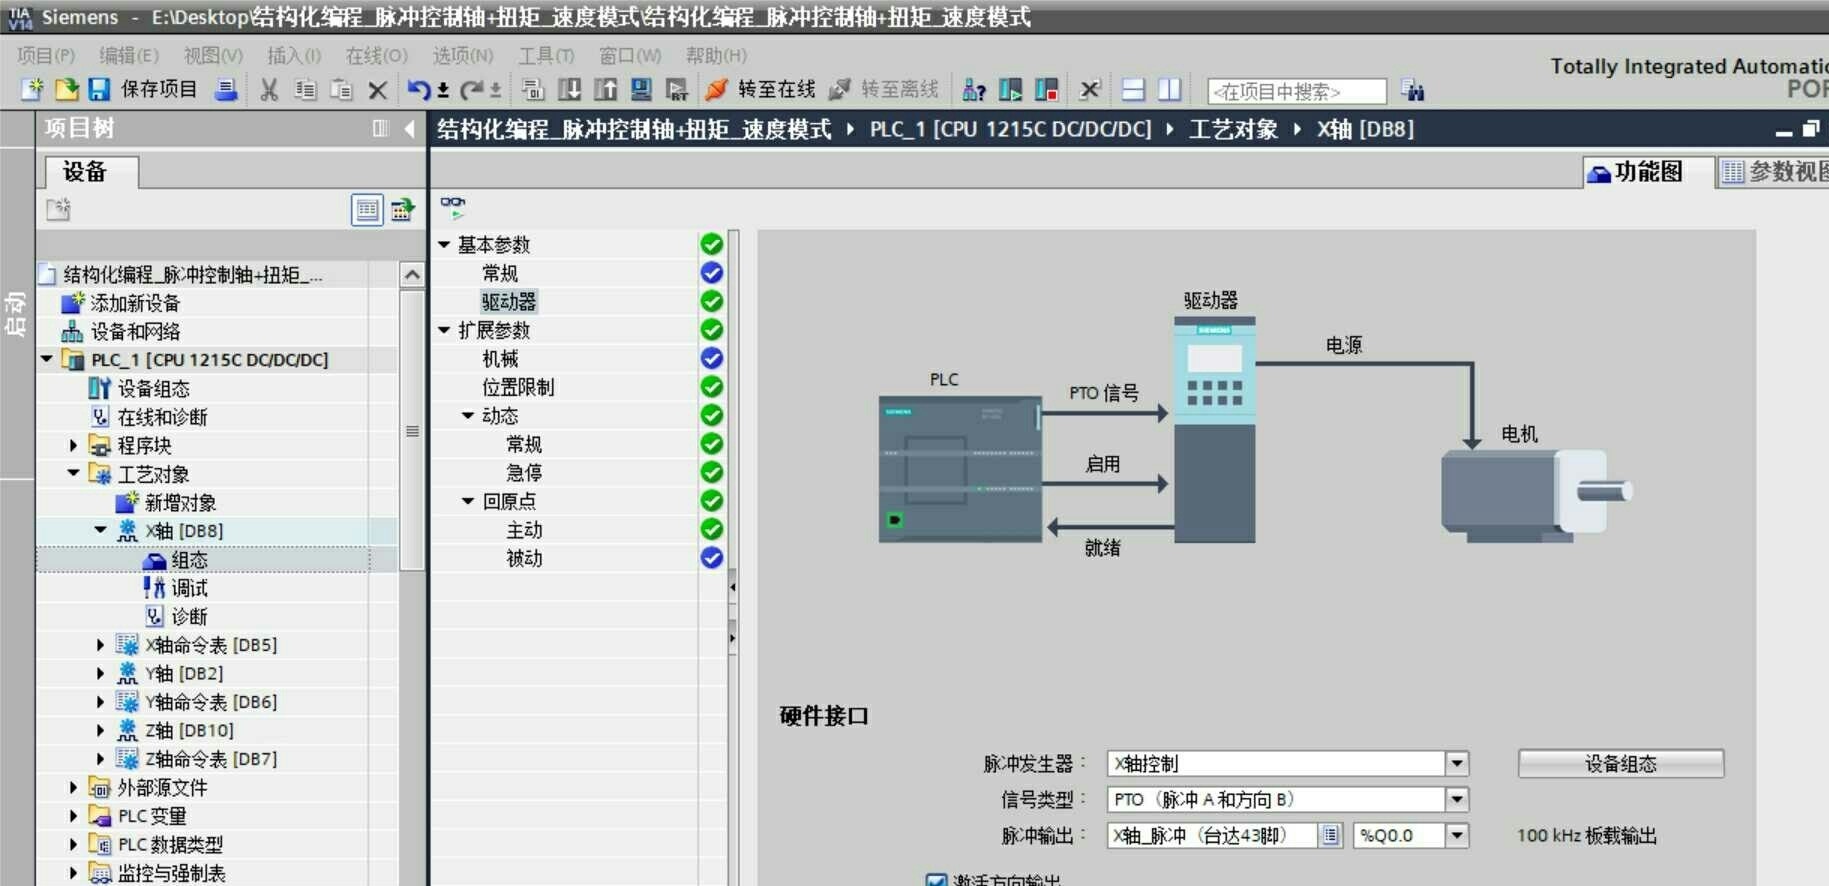Collapse the 扩展参数 section
The width and height of the screenshot is (1829, 886).
(x=444, y=330)
